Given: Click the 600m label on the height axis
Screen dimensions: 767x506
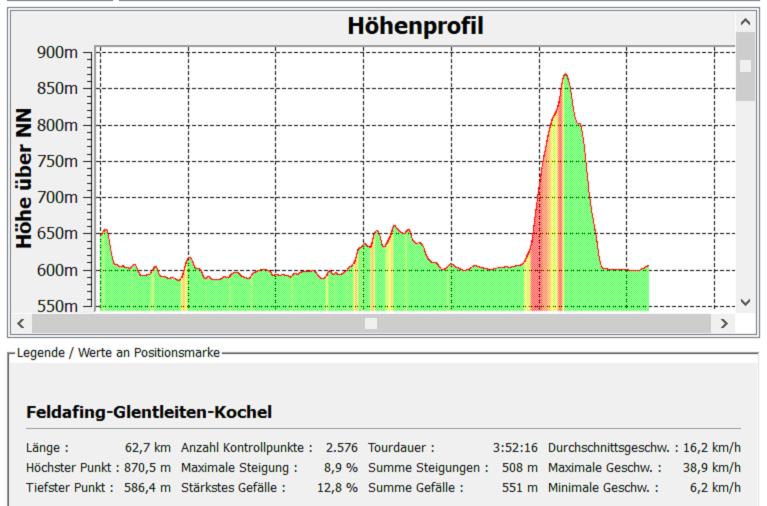Looking at the screenshot, I should [56, 270].
